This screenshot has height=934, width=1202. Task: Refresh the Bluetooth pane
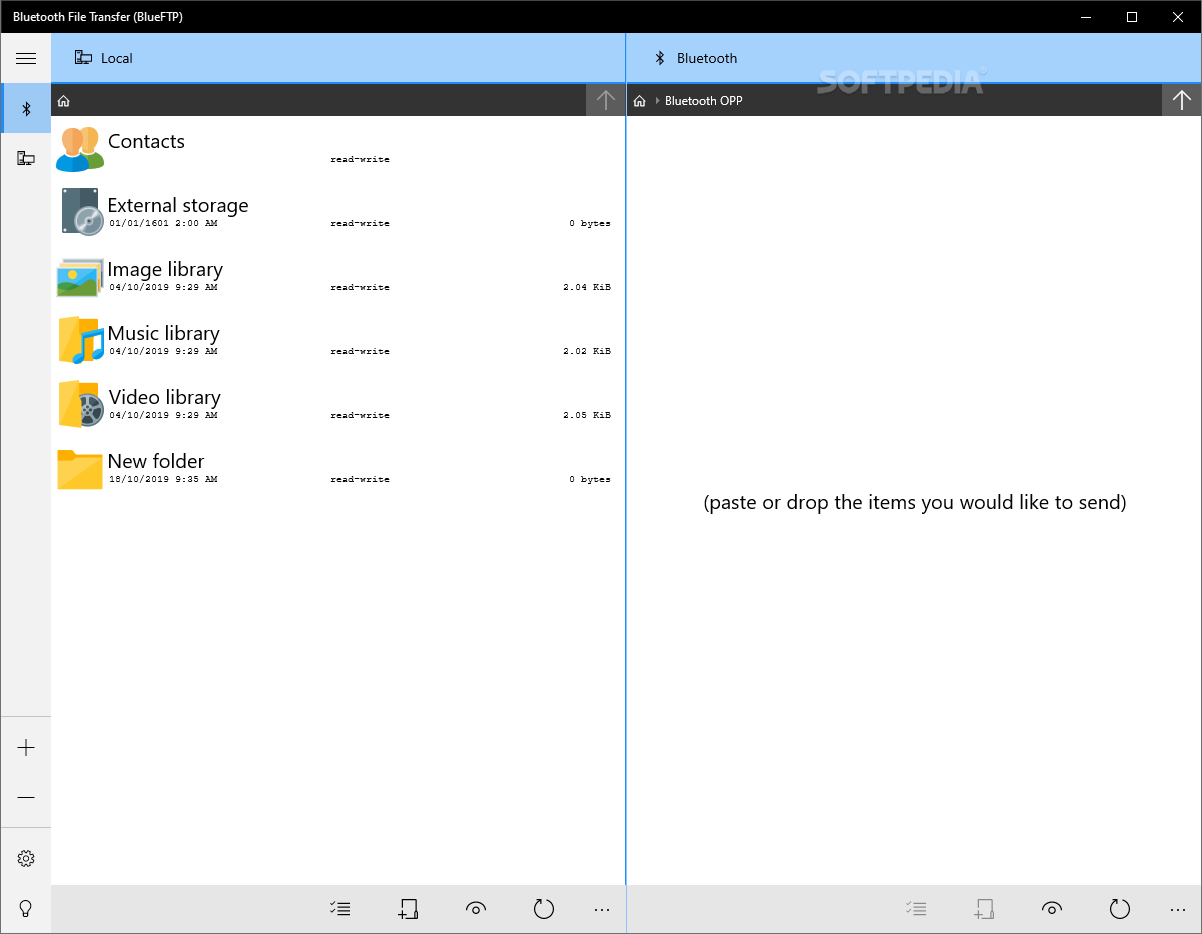[1120, 909]
